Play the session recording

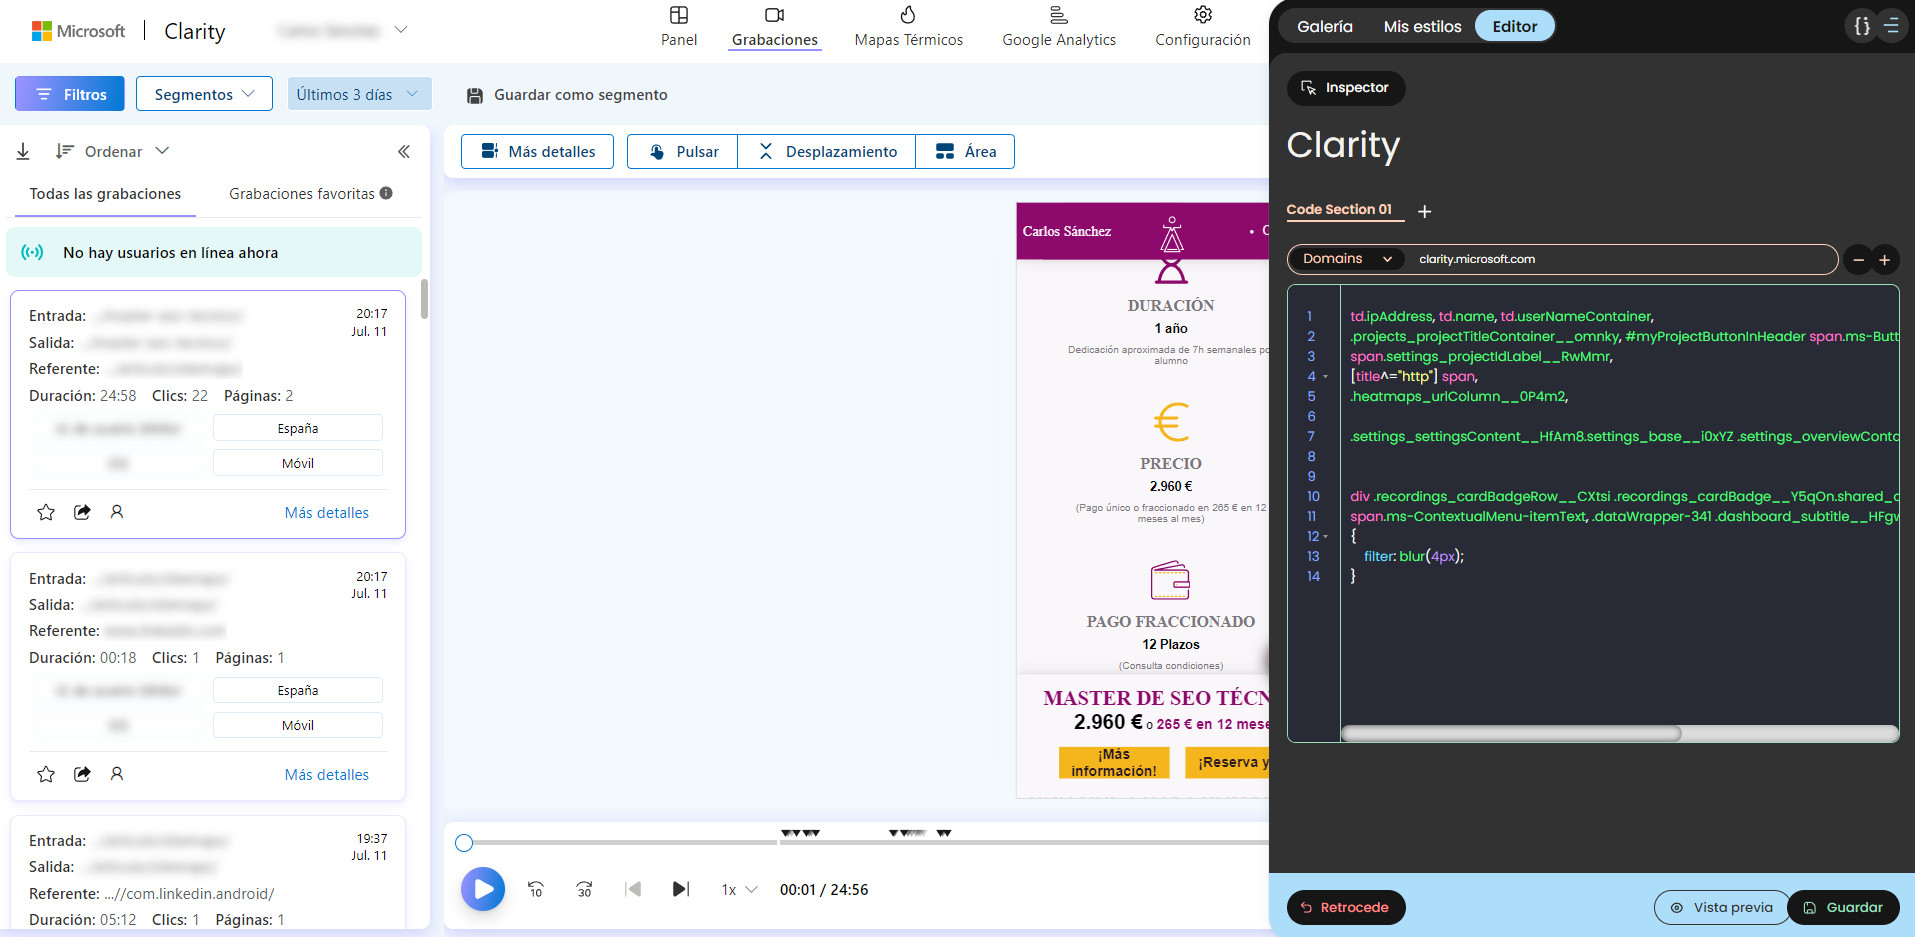[x=483, y=889]
